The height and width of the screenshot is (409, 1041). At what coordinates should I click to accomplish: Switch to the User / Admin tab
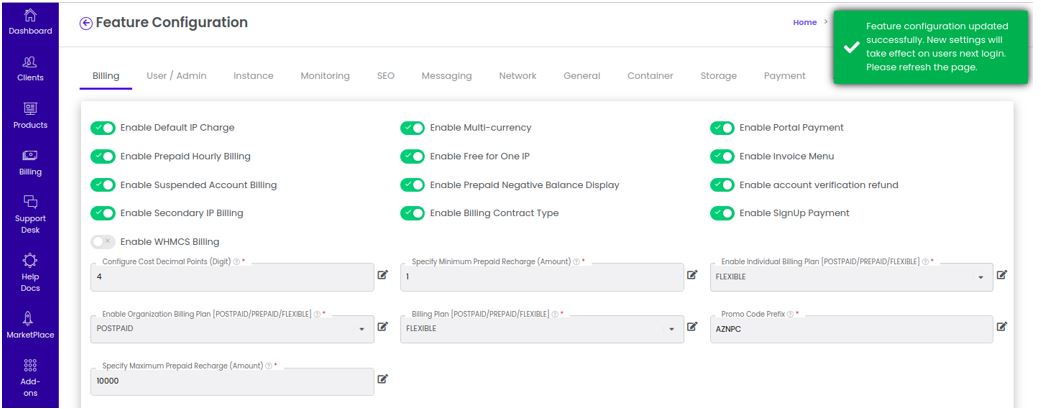pos(177,76)
